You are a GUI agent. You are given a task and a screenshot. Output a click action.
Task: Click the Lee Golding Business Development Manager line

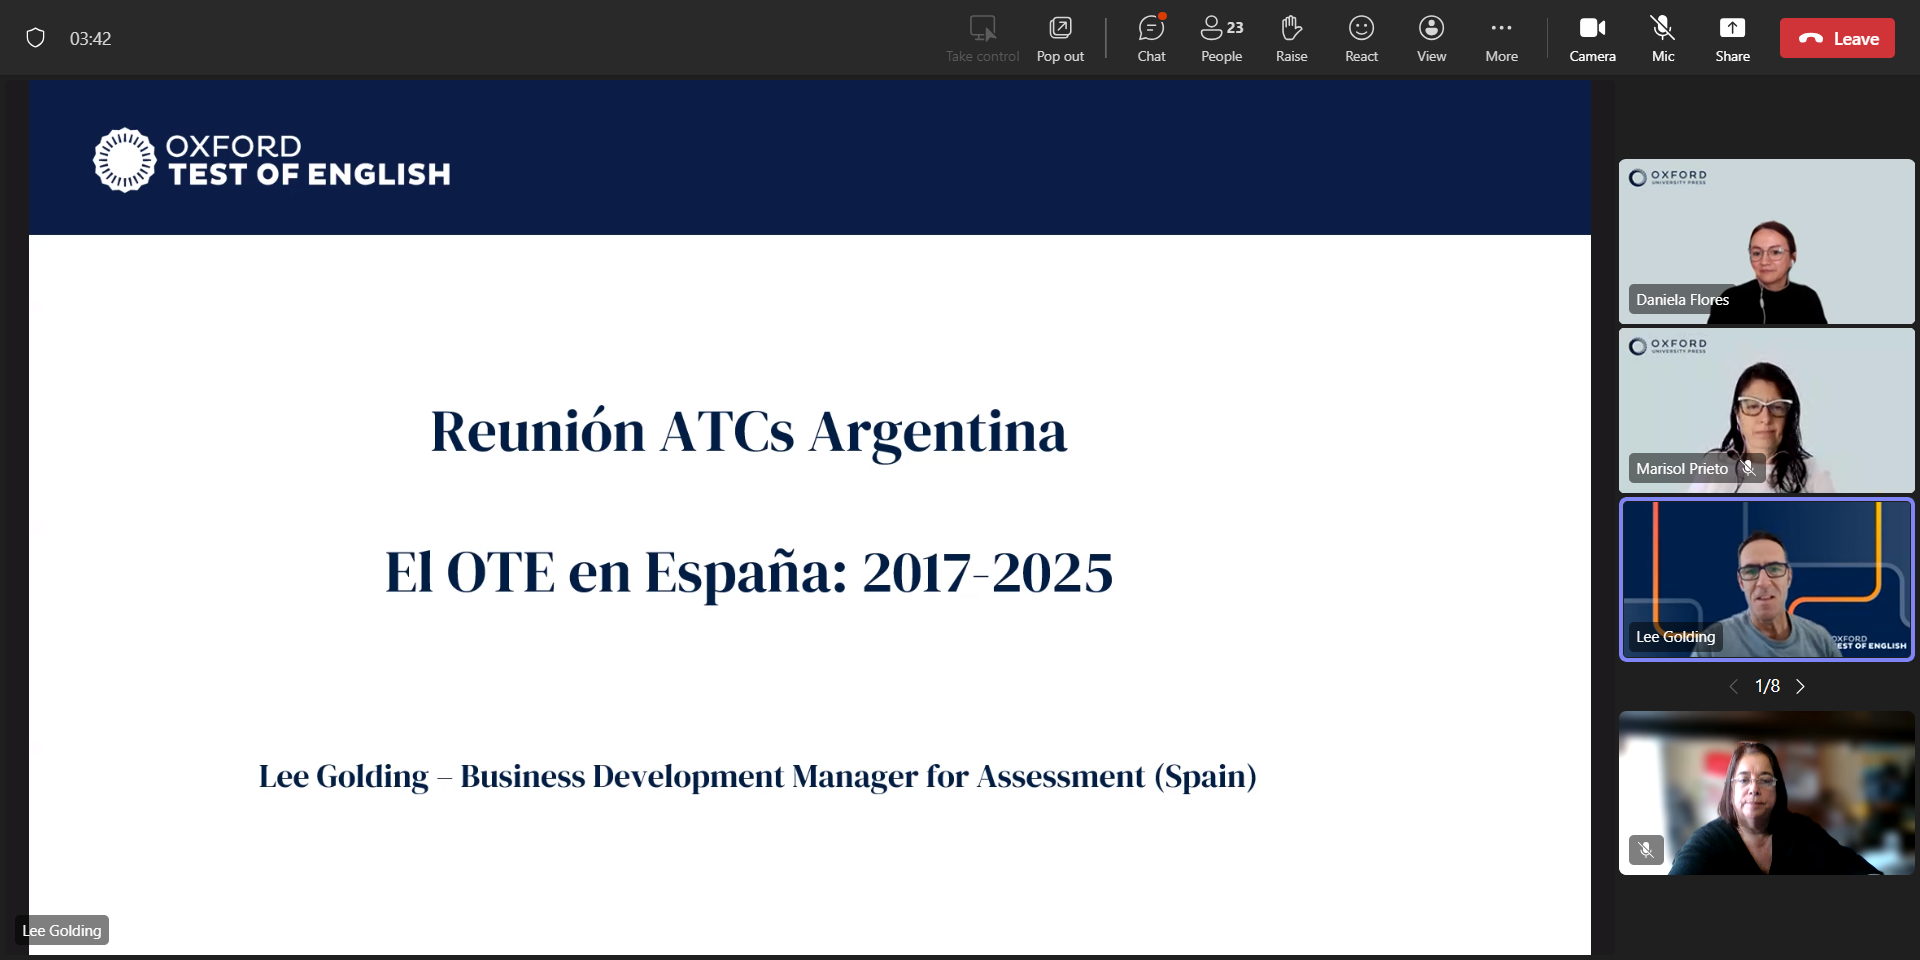(x=757, y=776)
